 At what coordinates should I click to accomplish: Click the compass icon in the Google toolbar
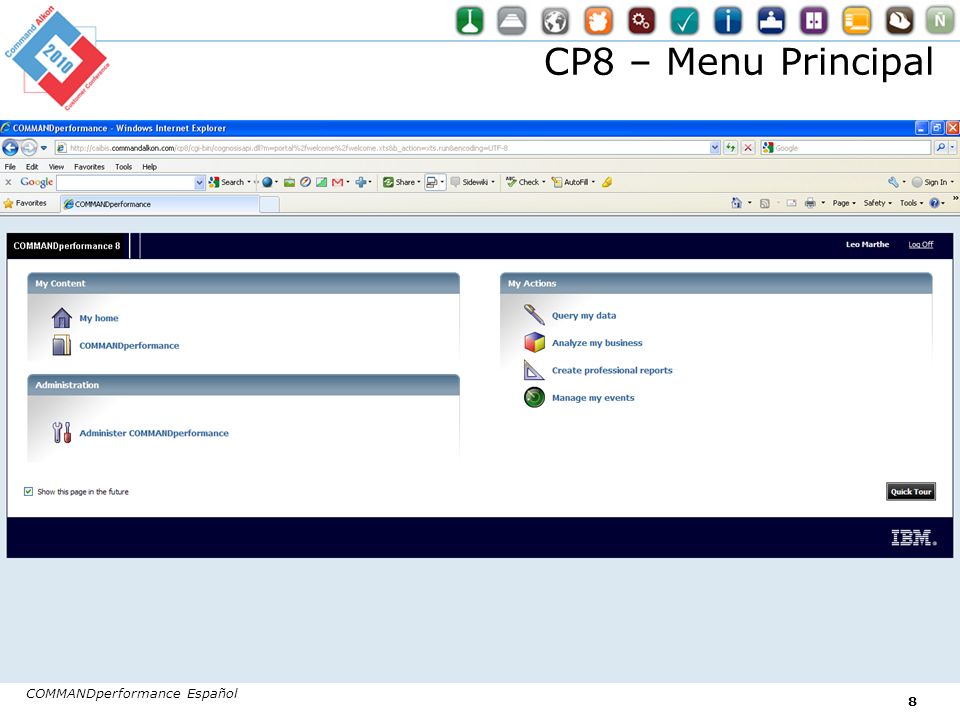coord(305,182)
